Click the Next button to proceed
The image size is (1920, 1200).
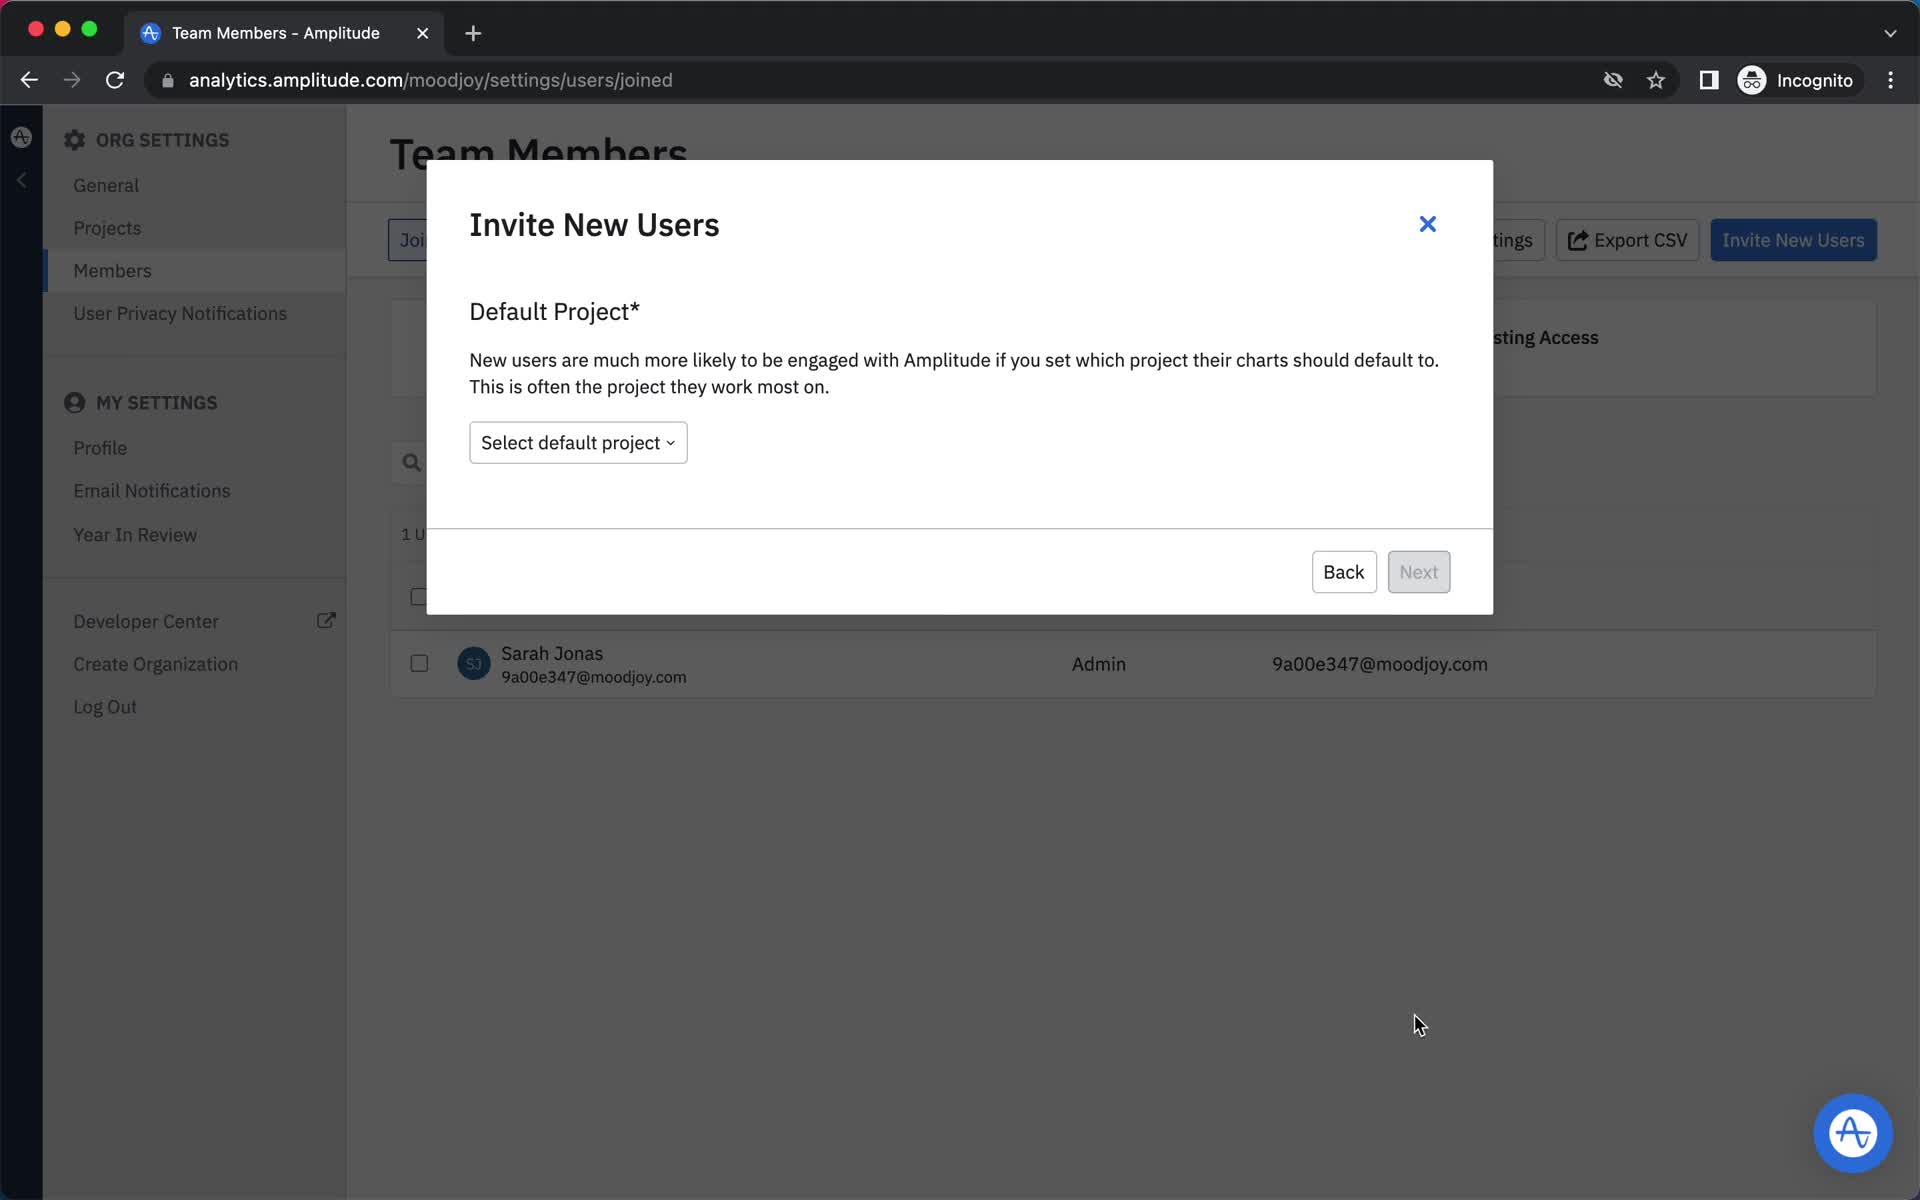1418,572
